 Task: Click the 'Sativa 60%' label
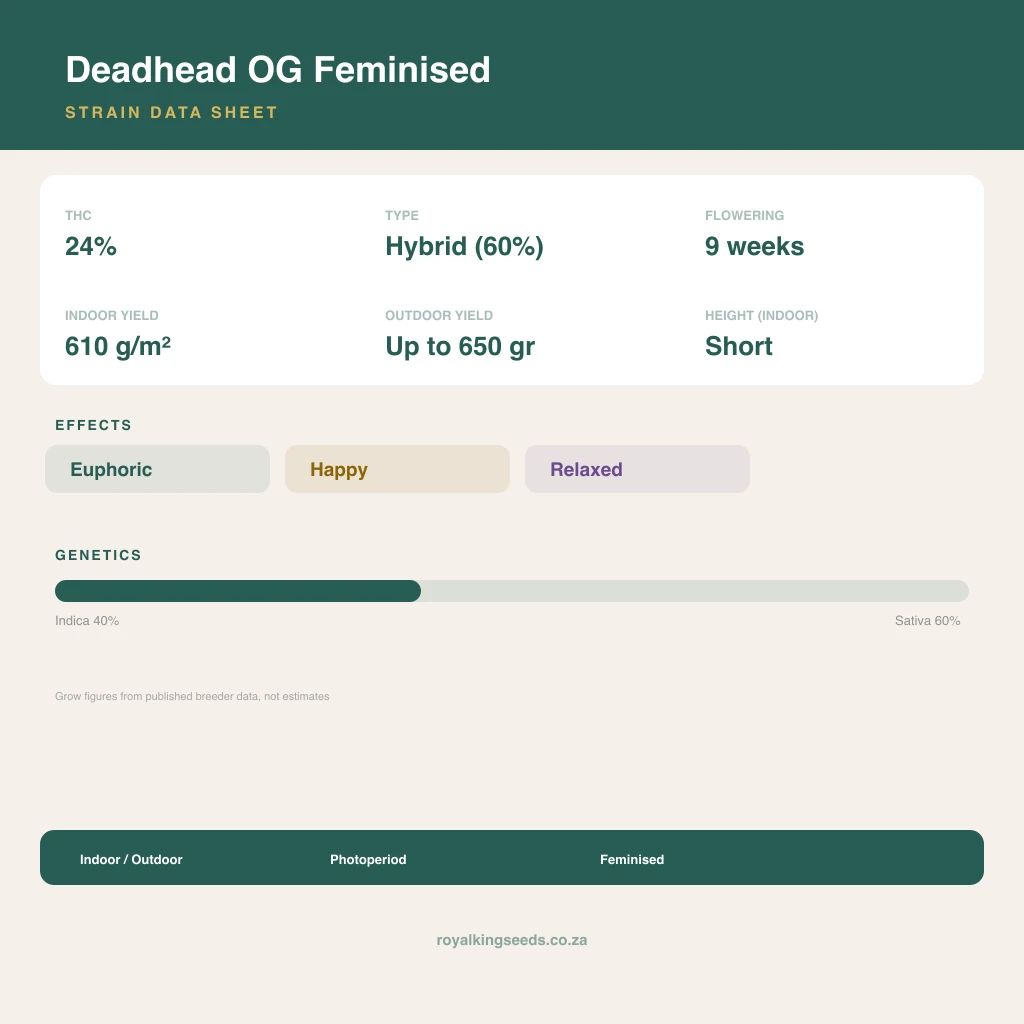(927, 620)
